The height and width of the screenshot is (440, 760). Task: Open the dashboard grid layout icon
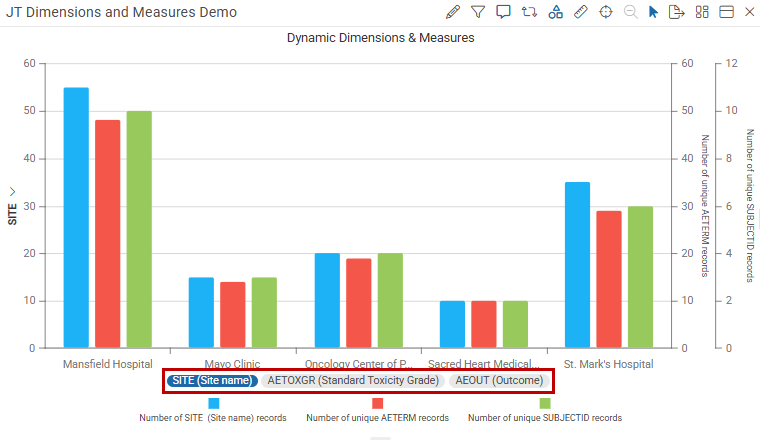tap(702, 12)
